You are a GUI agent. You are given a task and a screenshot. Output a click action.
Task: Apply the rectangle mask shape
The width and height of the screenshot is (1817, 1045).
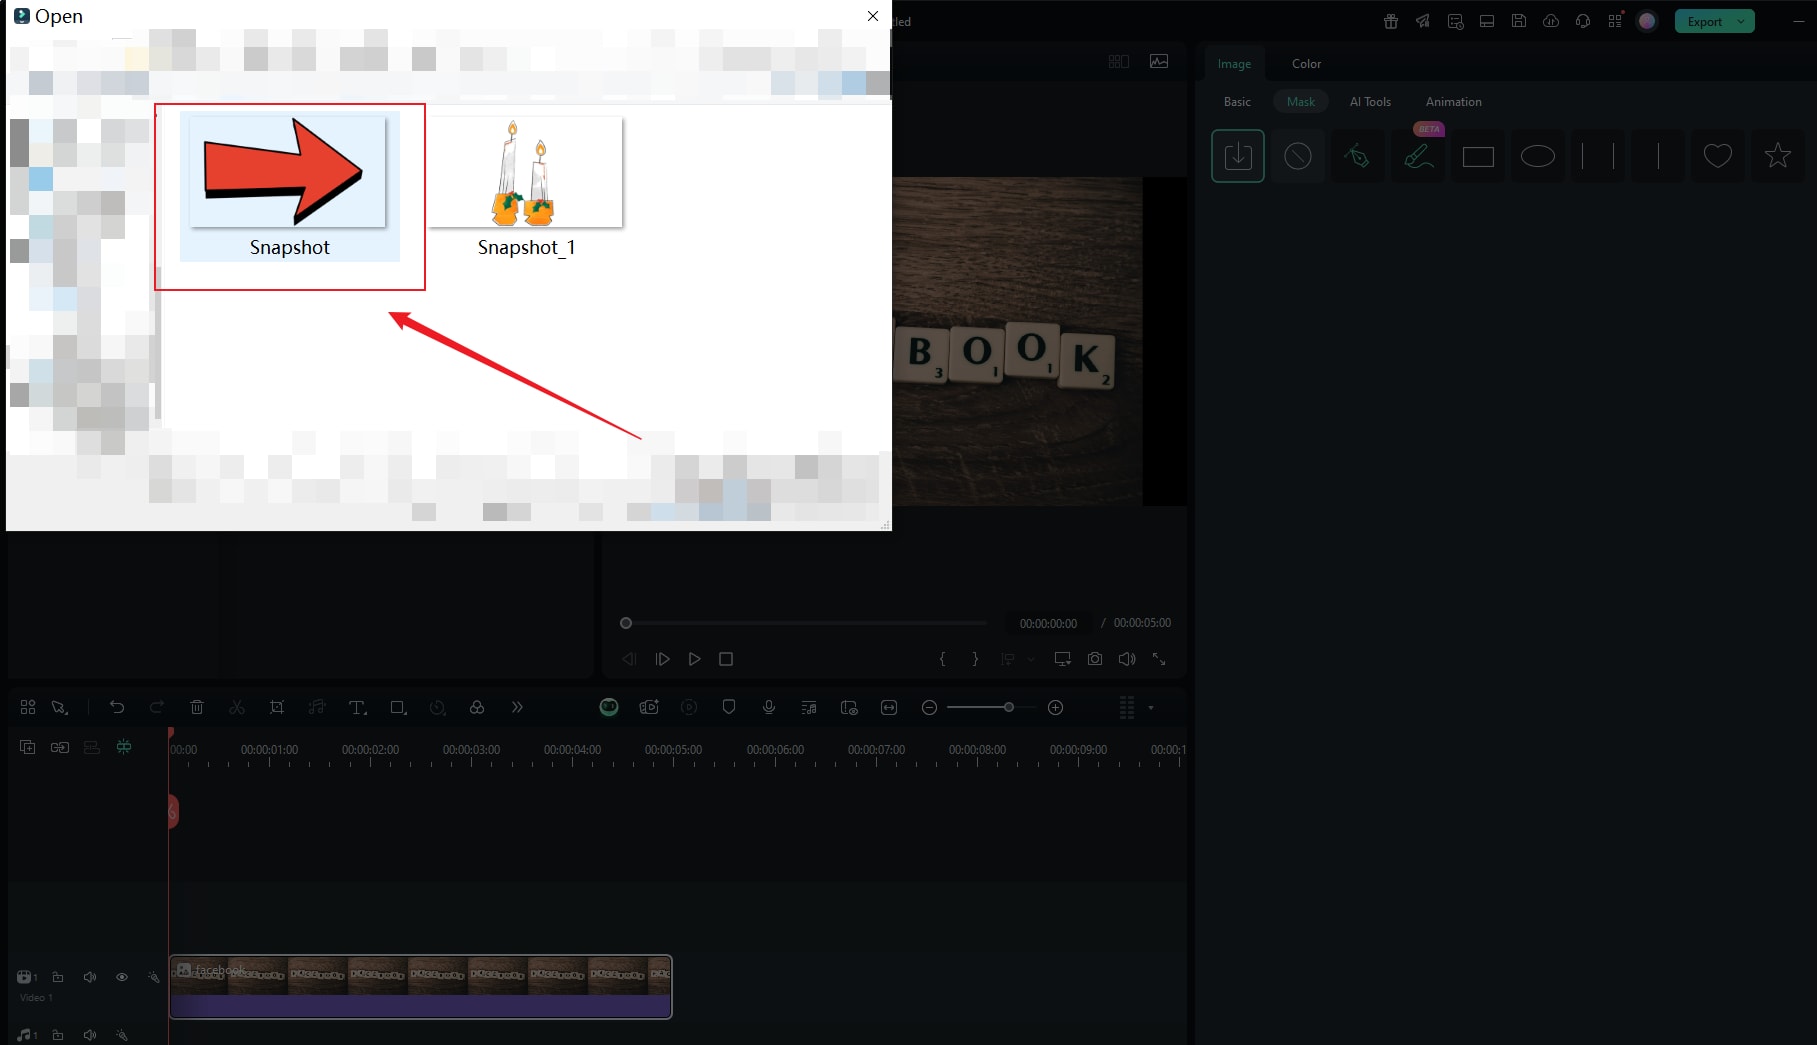(1478, 156)
